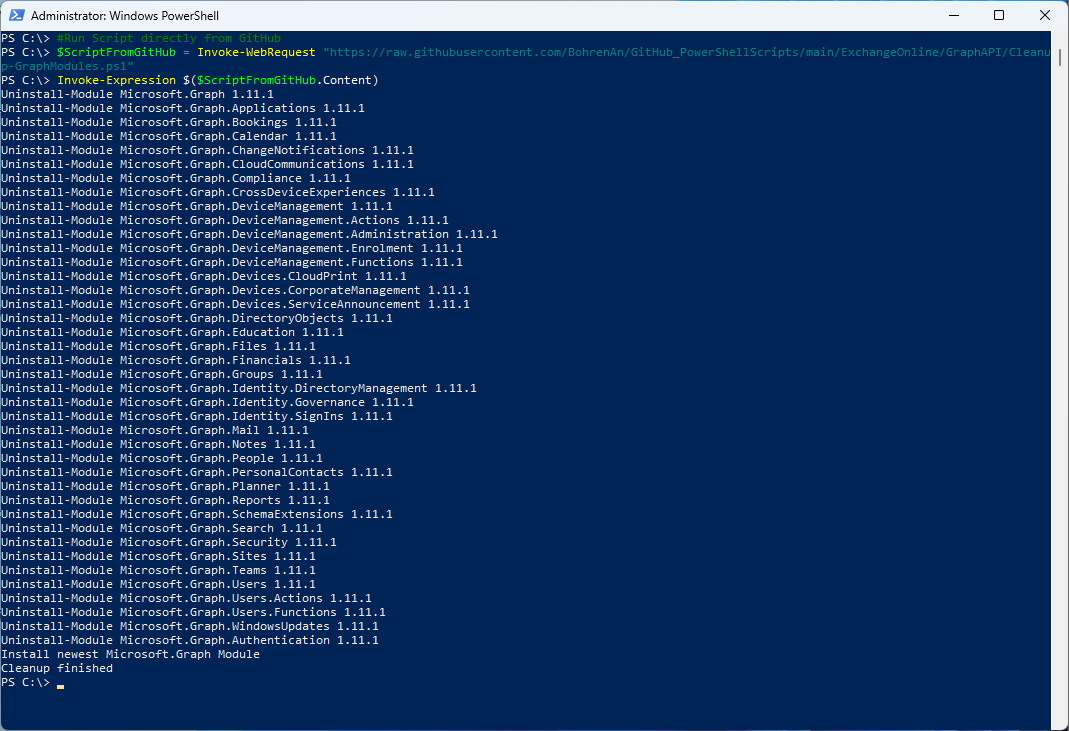Click the 'Microsoft.Graph.Devices.CloudPrint 1.11.1' line

[x=204, y=276]
